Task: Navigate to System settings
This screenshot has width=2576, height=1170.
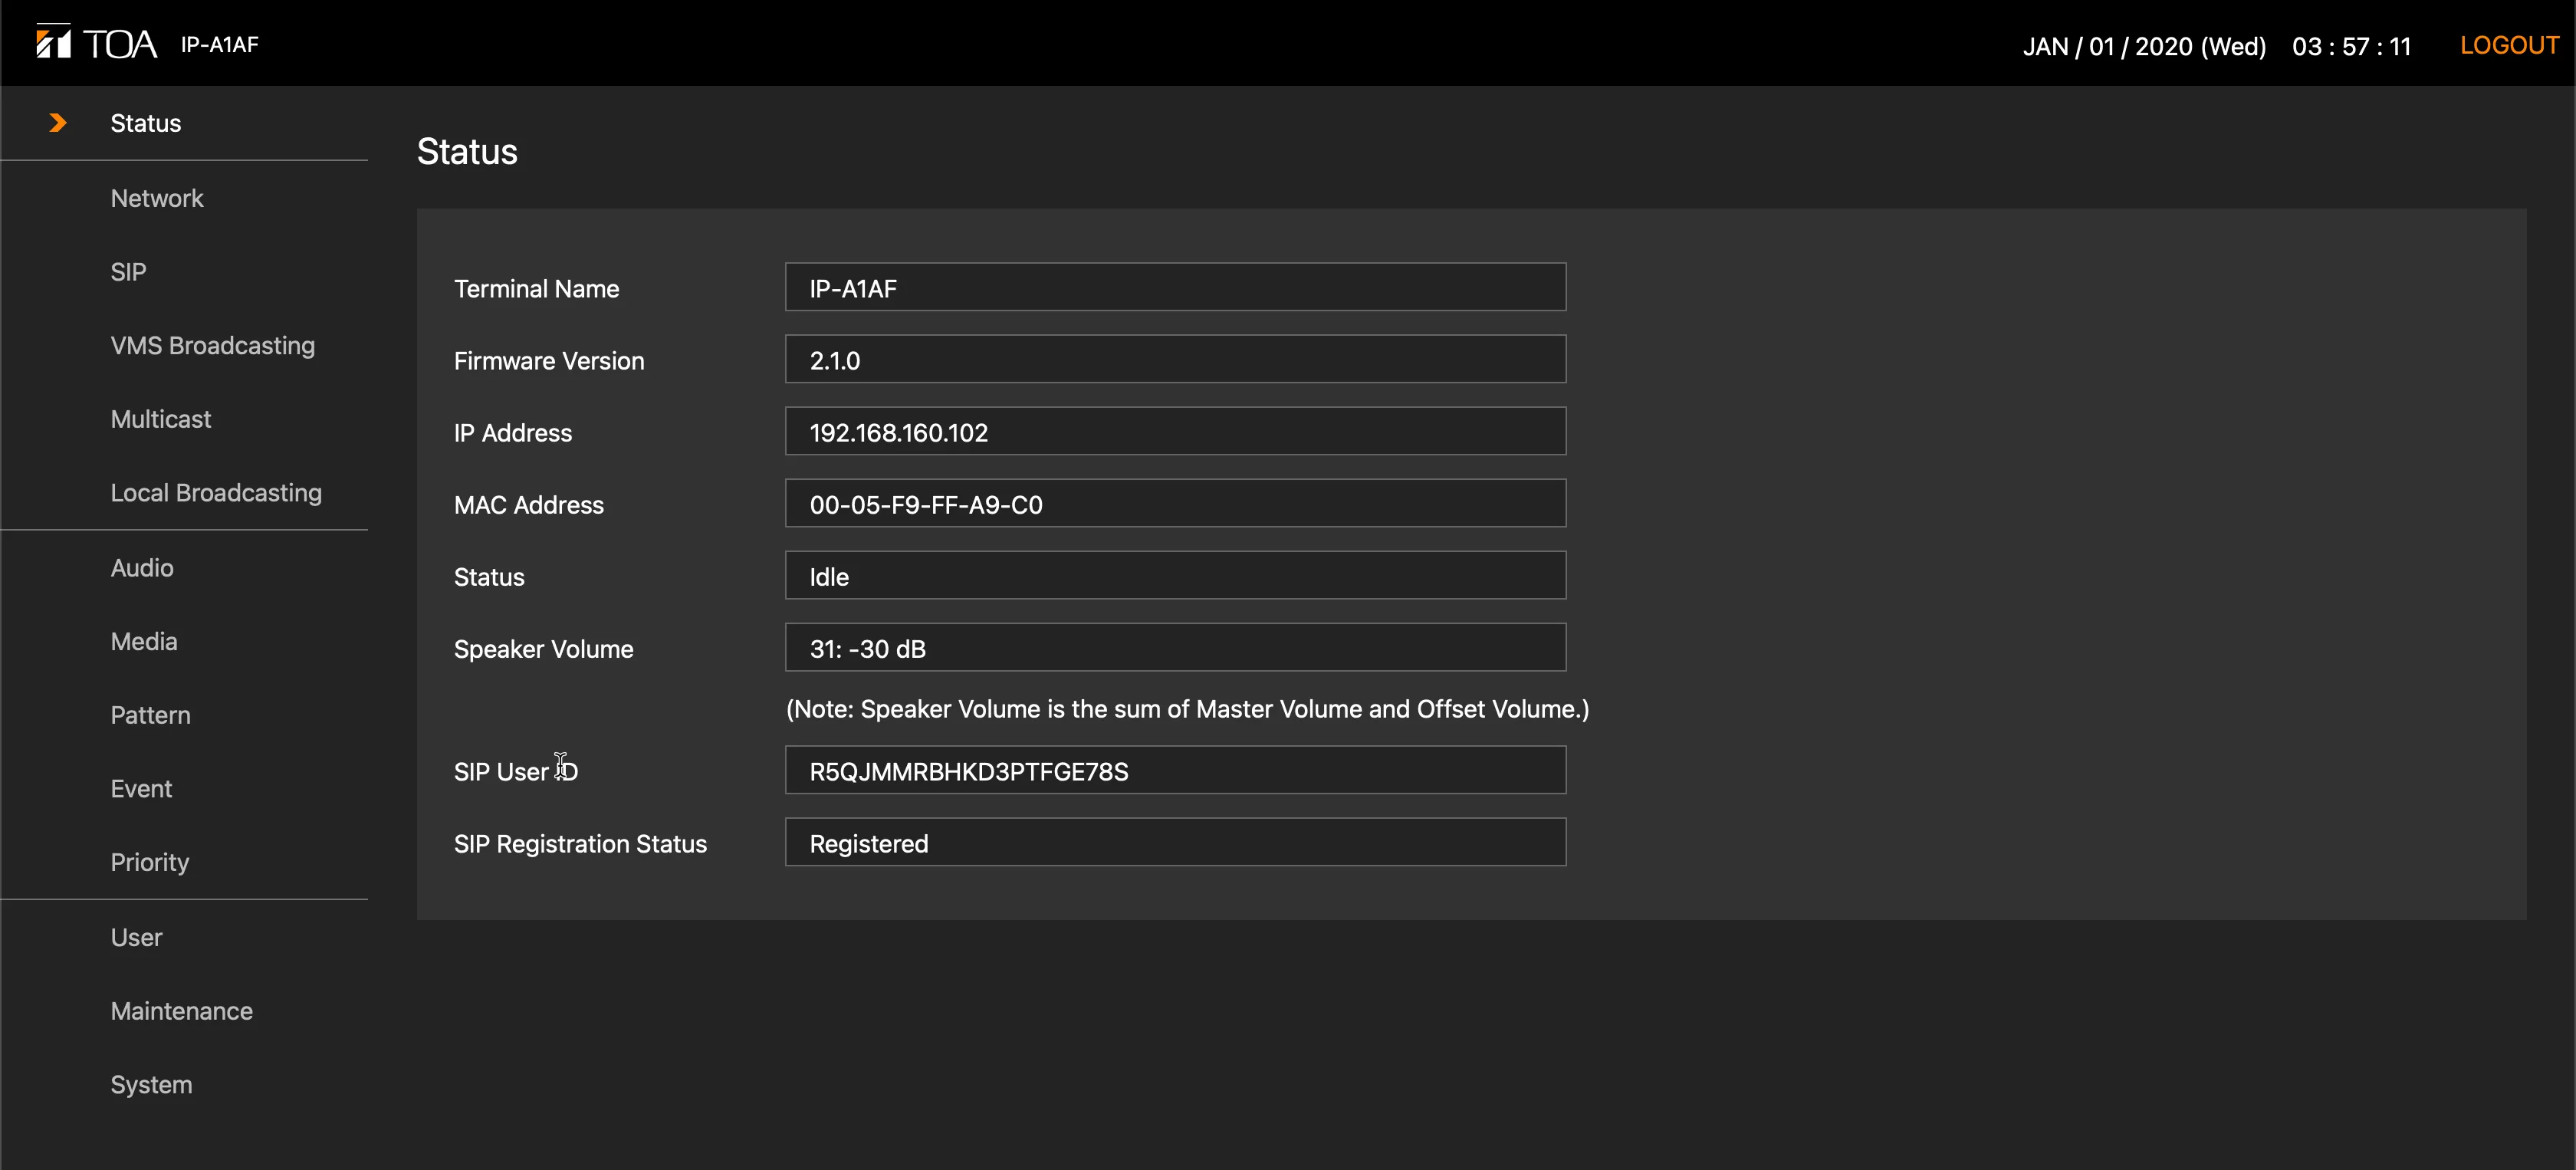Action: click(151, 1085)
